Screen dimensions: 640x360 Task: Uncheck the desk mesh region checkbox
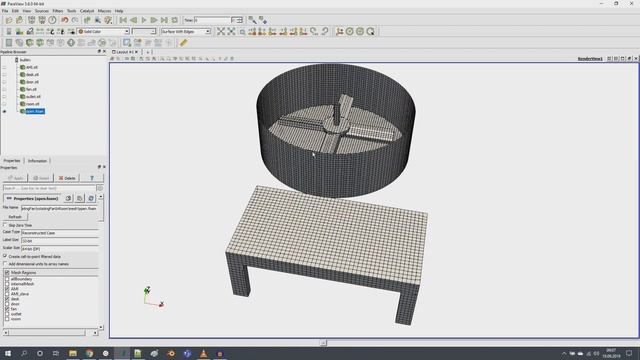[7, 299]
